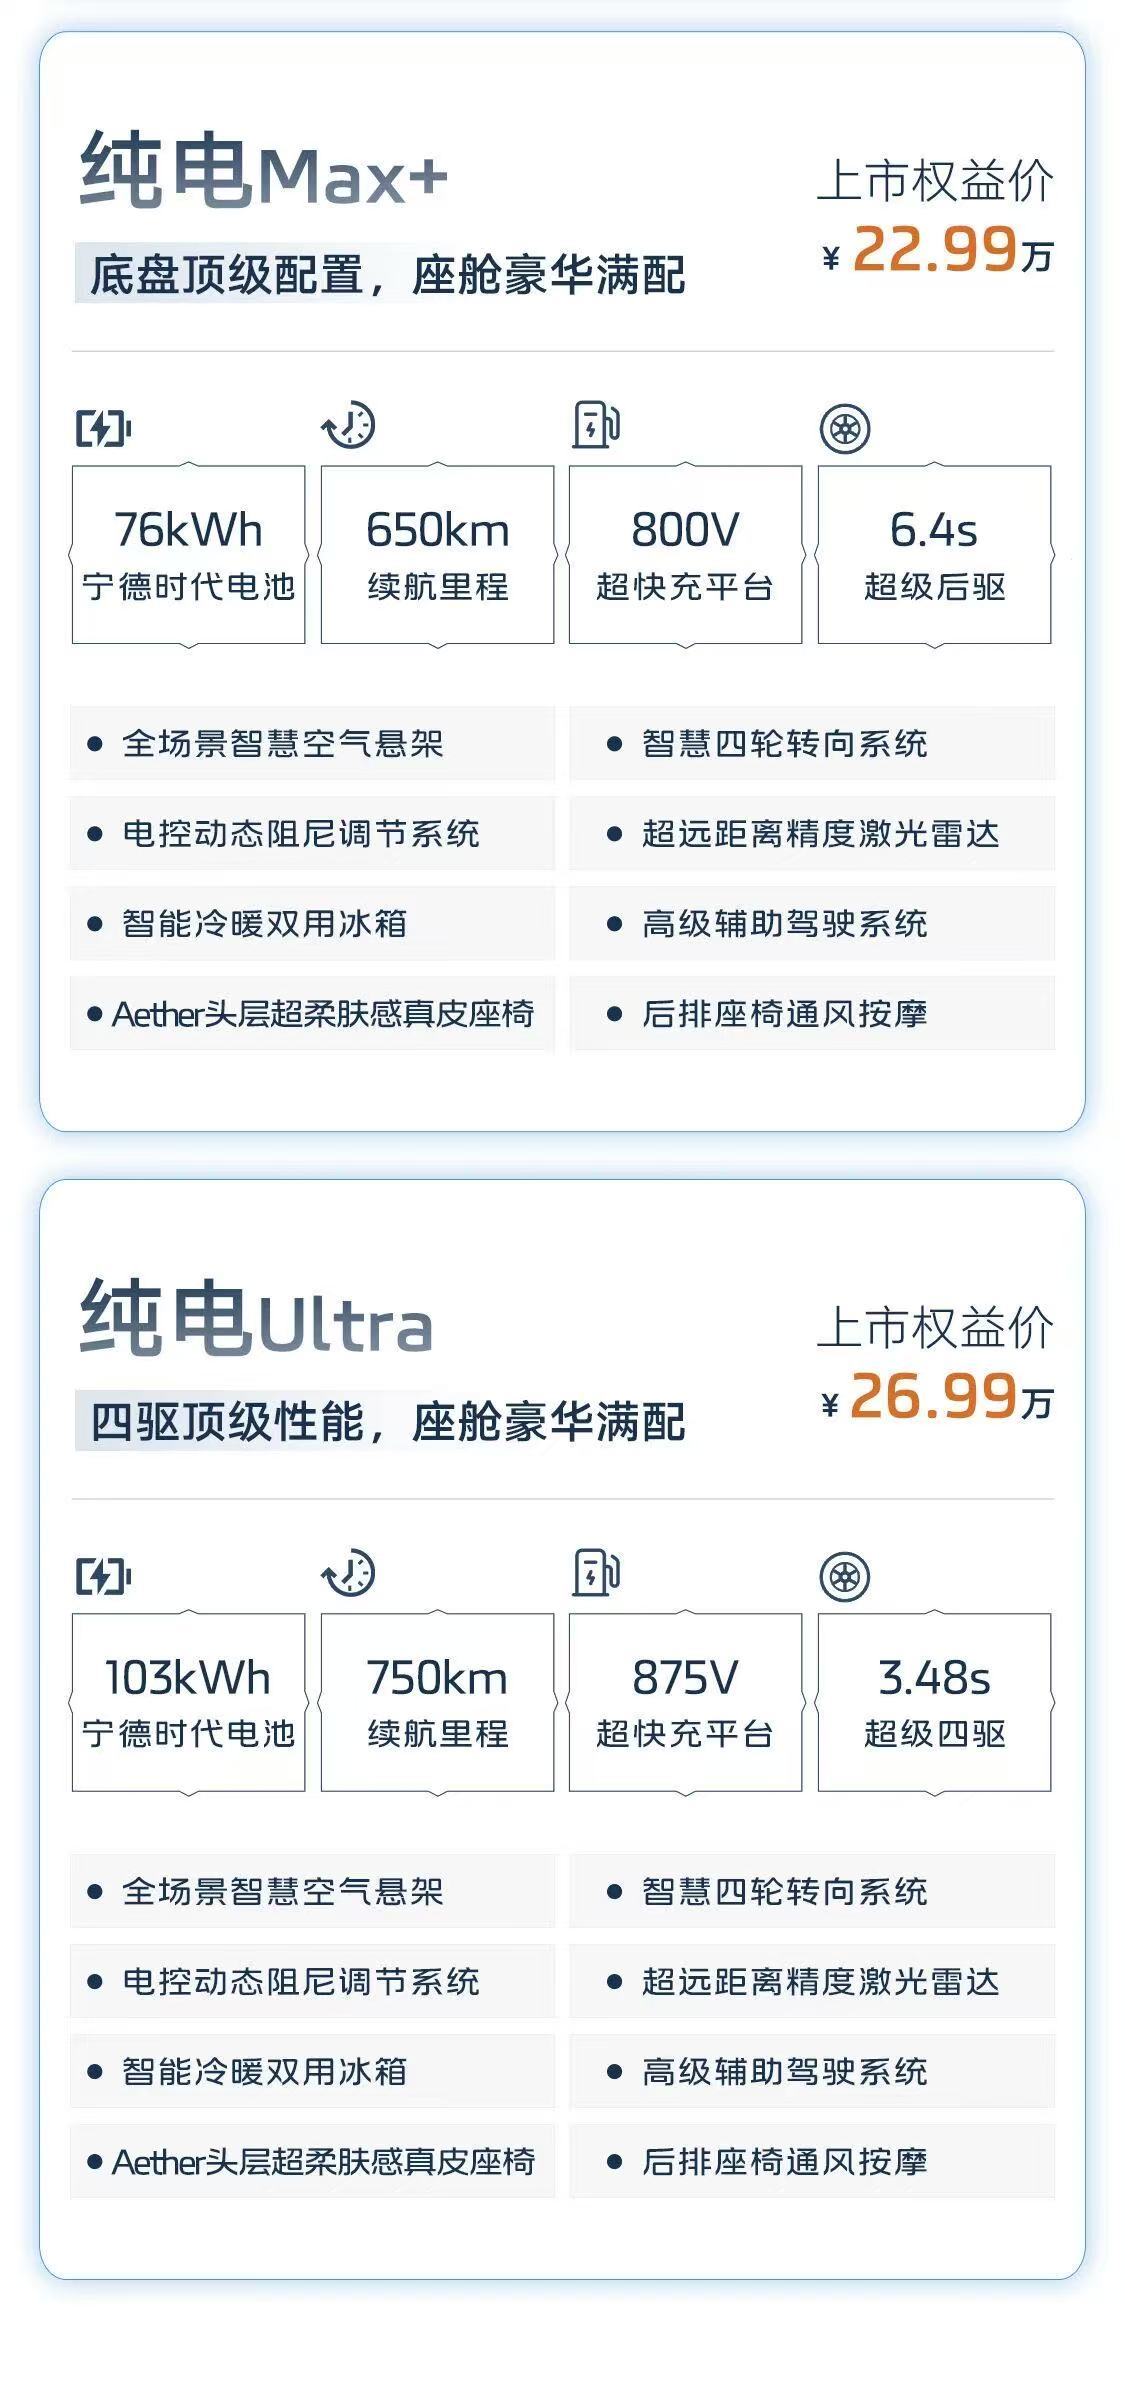The width and height of the screenshot is (1125, 2402).
Task: Select the 76kWh 宁德时代电池 spec box
Action: [188, 555]
